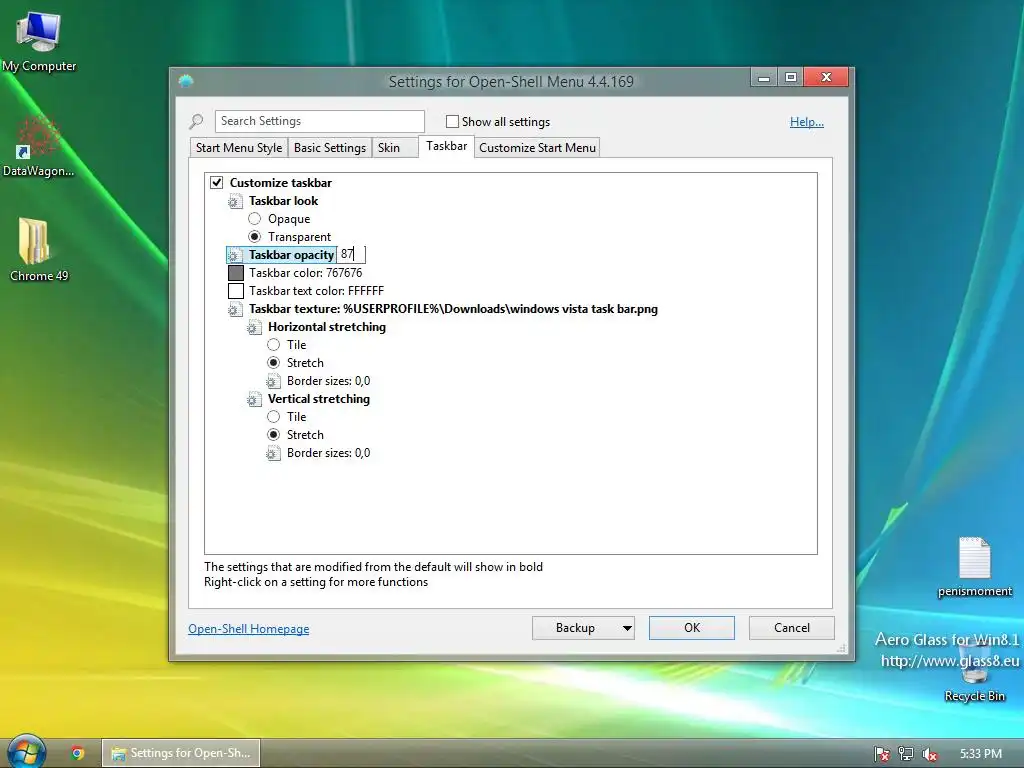Select the Taskbar color: 767676 text

[306, 273]
